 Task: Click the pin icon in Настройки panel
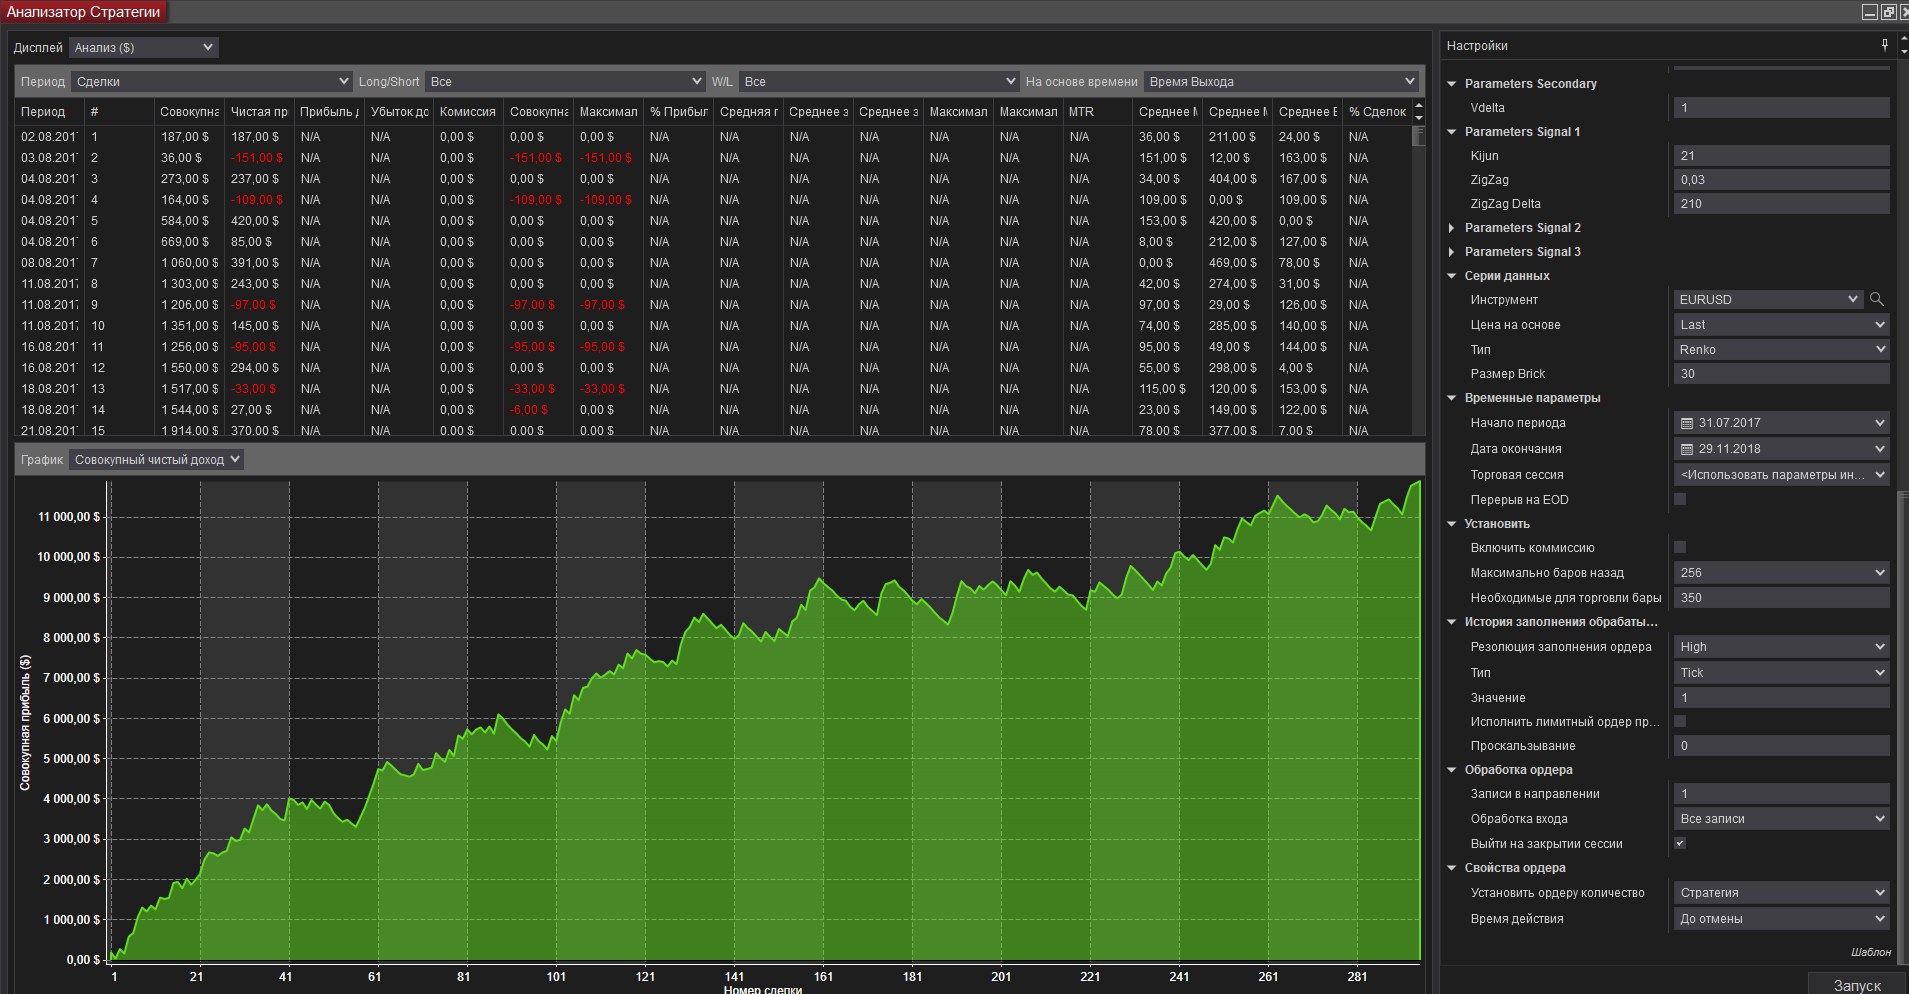click(1885, 45)
